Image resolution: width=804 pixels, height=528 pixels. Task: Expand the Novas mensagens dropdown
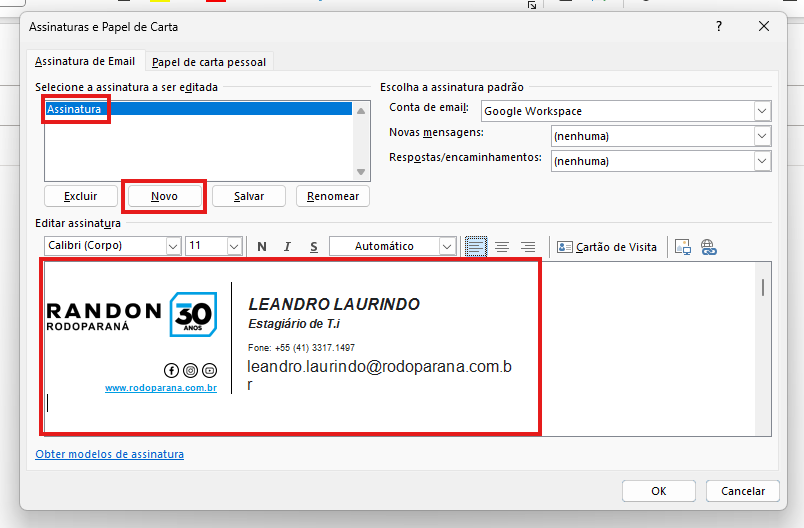[x=762, y=136]
